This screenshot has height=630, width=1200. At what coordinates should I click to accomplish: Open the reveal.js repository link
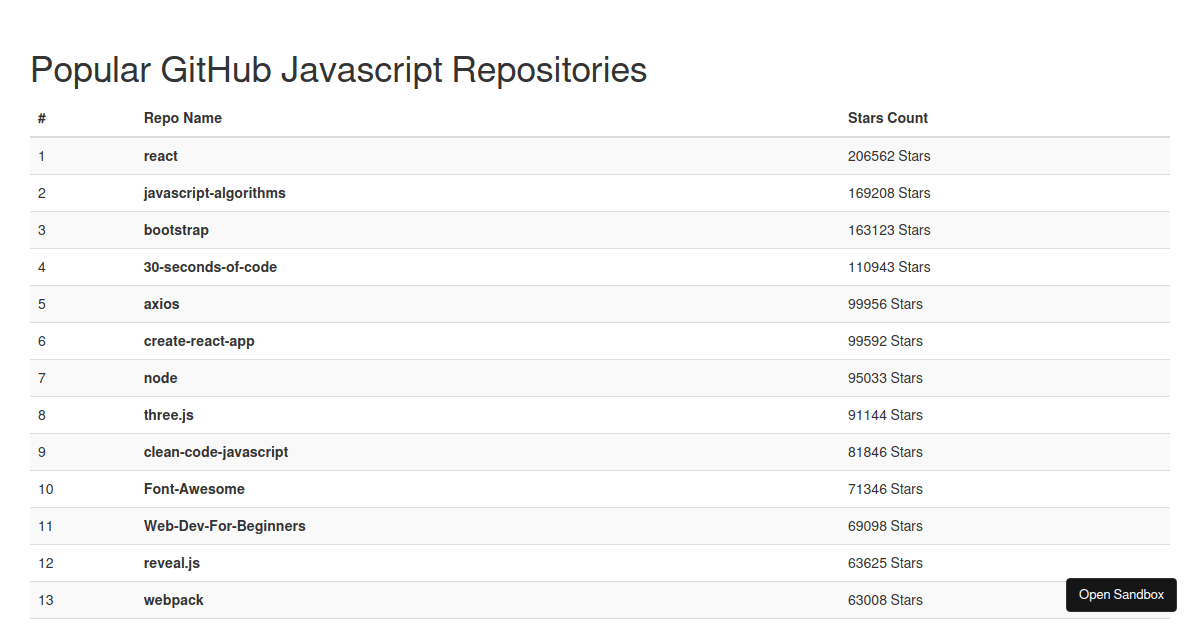pyautogui.click(x=171, y=563)
